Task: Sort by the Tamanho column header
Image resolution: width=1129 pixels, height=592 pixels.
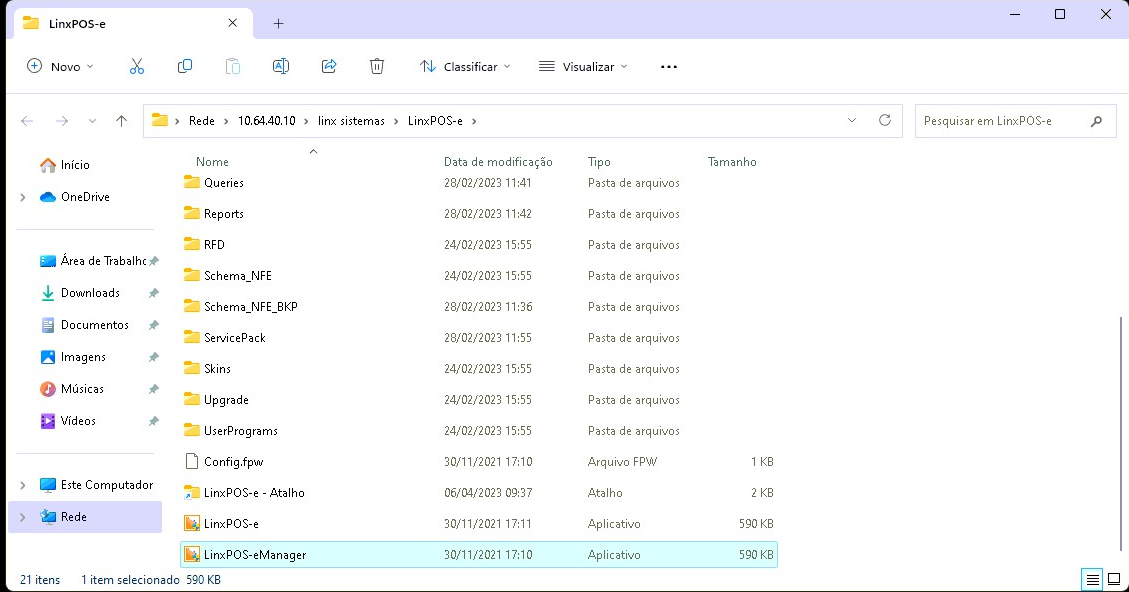Action: coord(732,162)
